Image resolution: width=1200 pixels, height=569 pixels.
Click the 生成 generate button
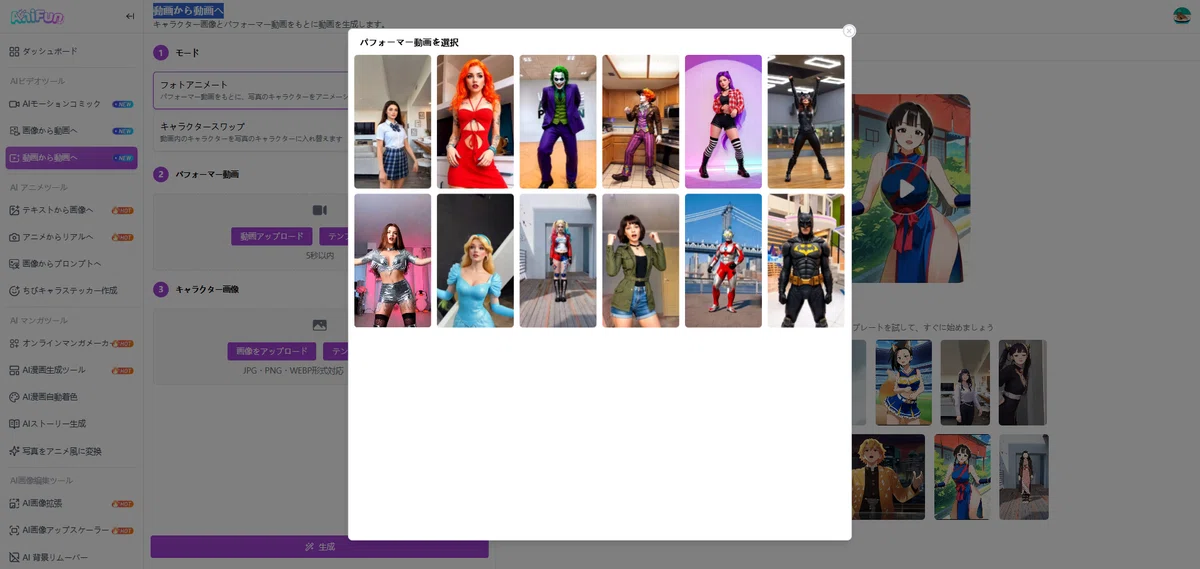[320, 547]
